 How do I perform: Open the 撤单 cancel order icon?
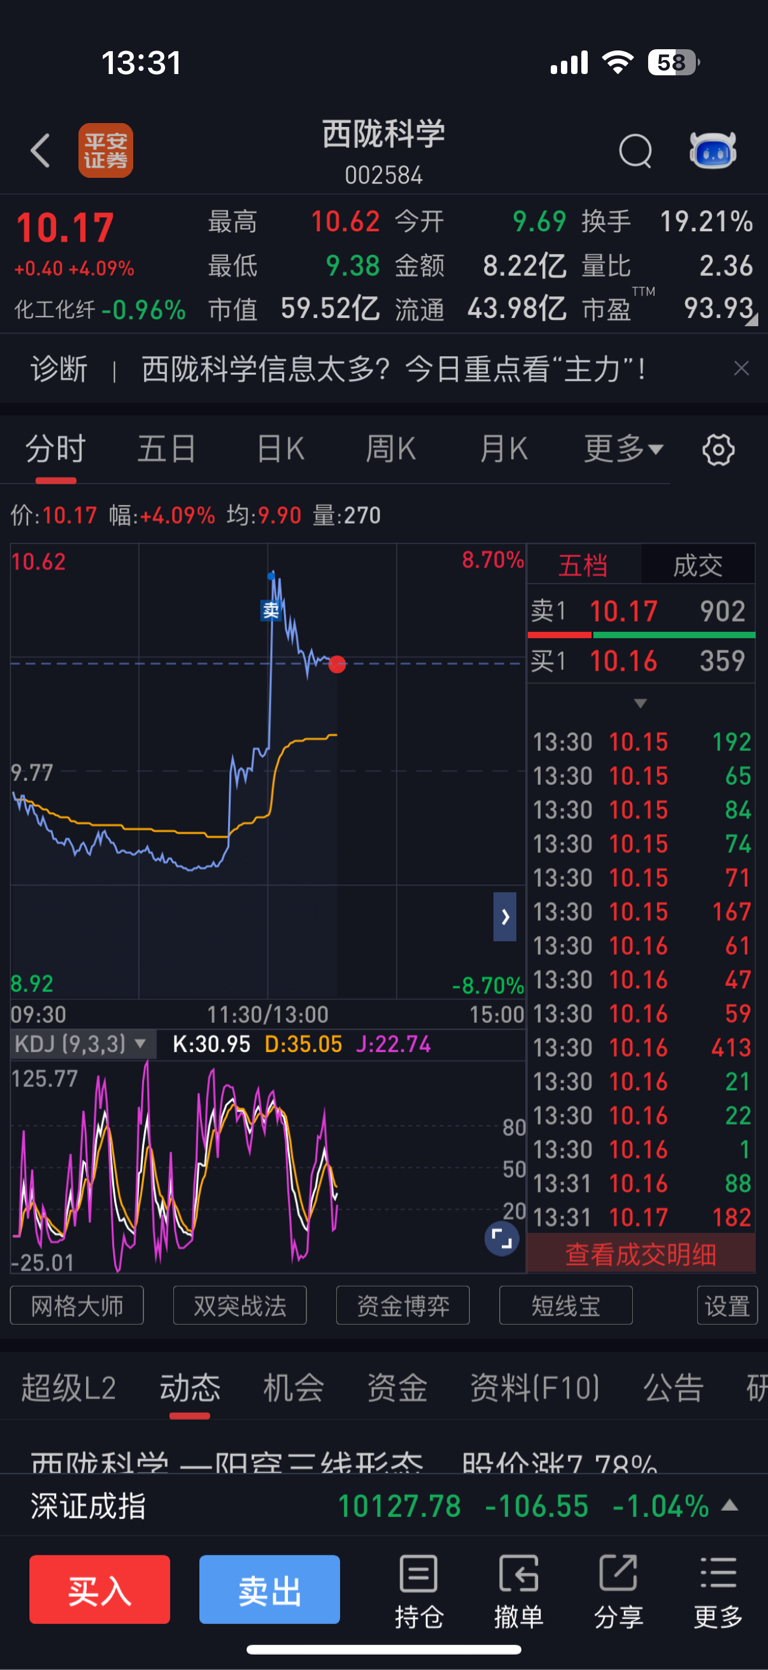[x=518, y=1592]
